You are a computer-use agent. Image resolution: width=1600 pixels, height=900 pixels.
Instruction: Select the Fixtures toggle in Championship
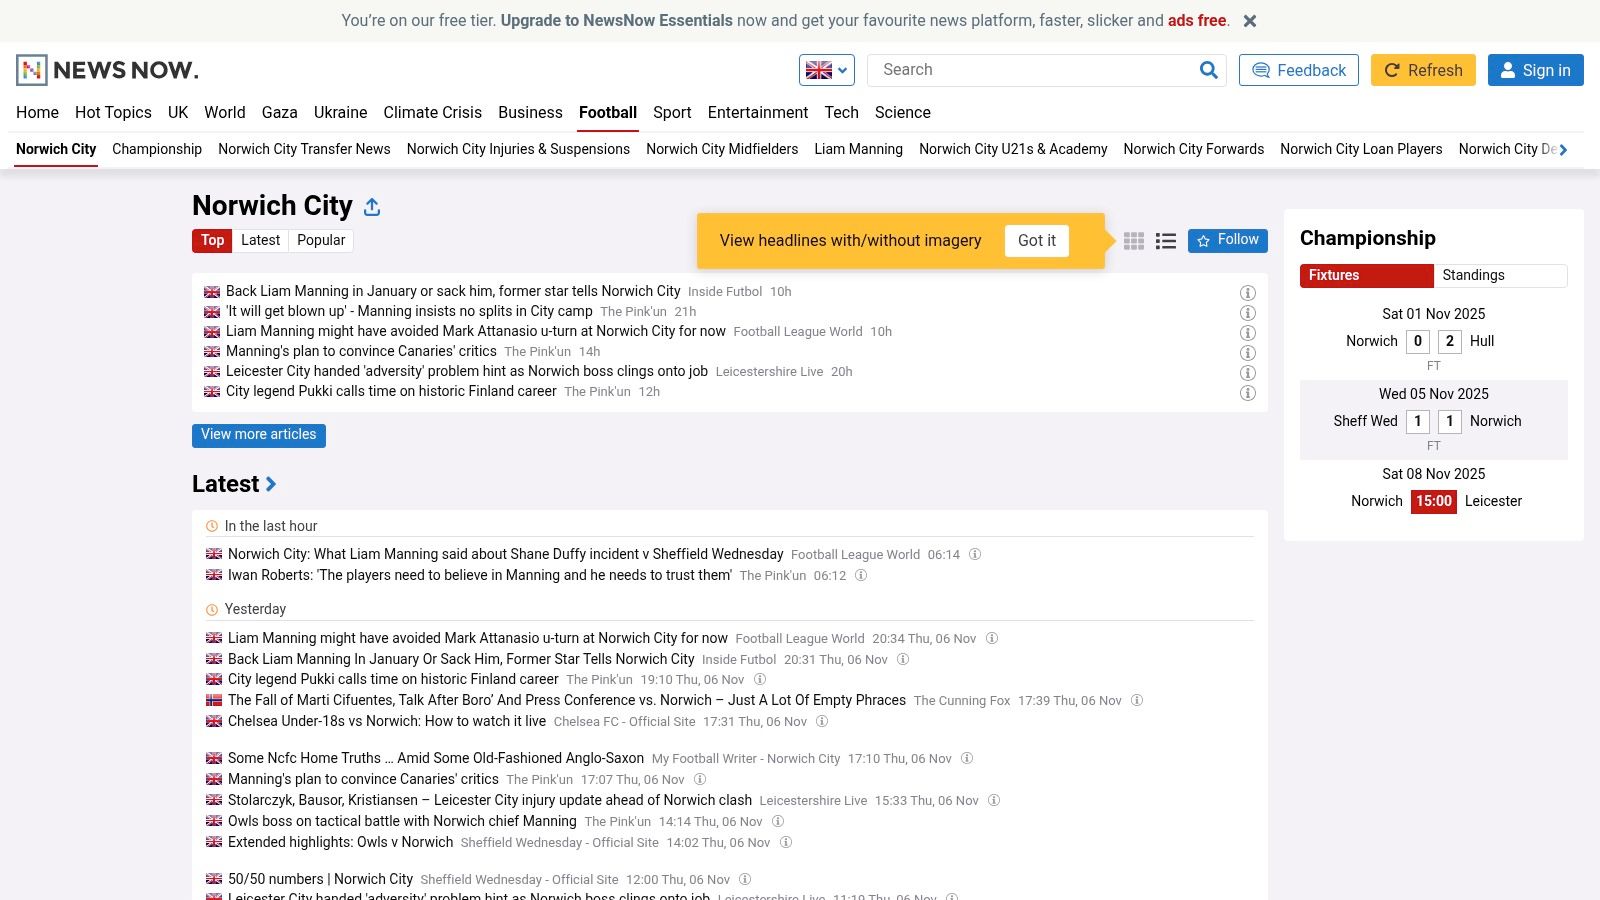pos(1366,276)
